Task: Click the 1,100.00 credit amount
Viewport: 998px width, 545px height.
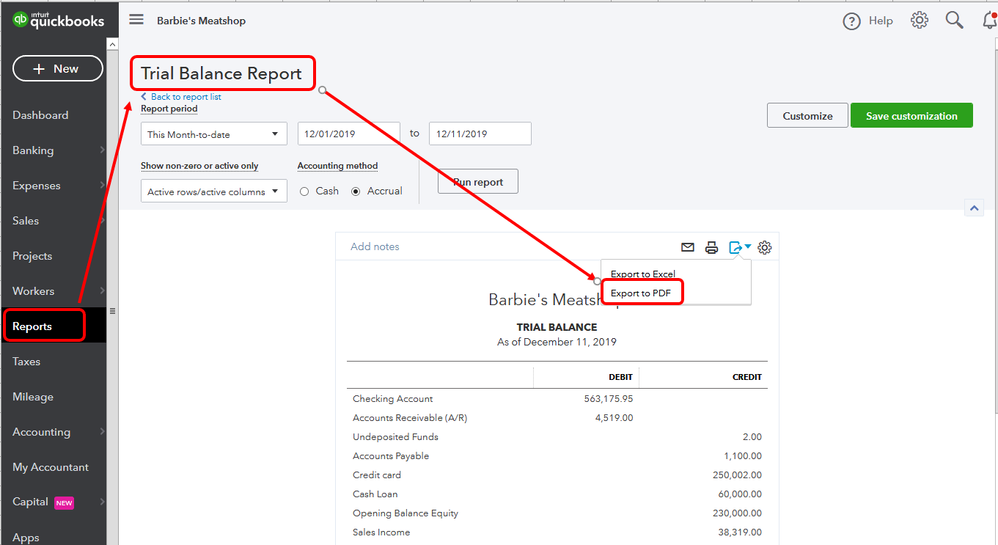Action: pyautogui.click(x=743, y=456)
